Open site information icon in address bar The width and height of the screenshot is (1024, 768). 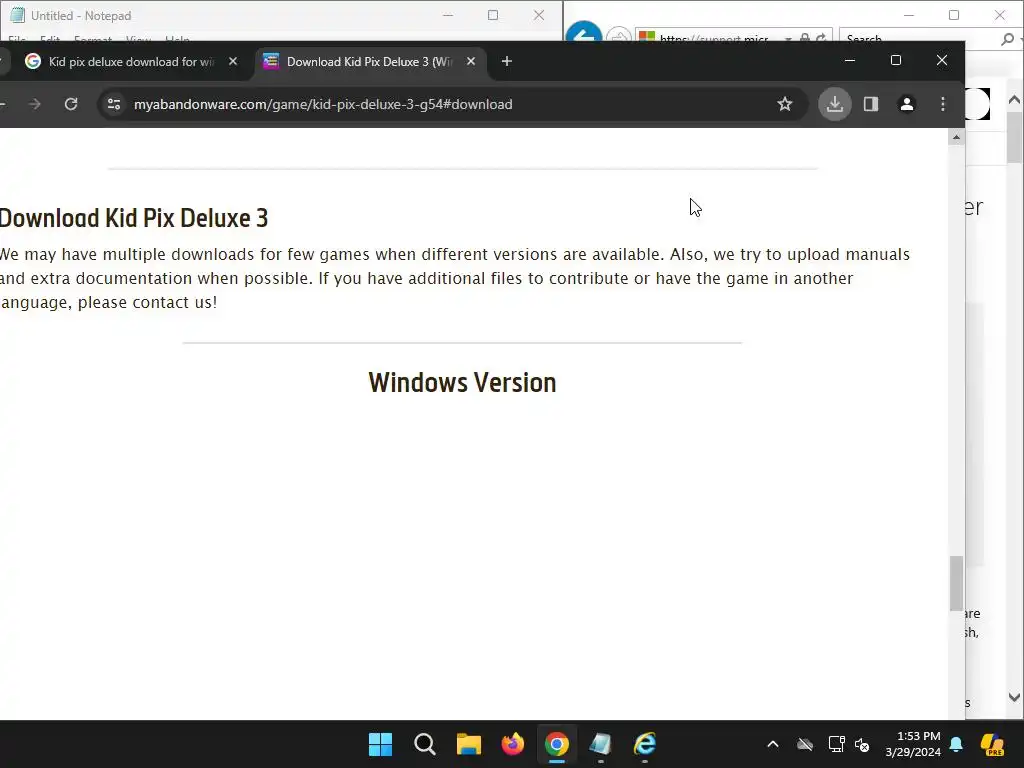pyautogui.click(x=114, y=104)
